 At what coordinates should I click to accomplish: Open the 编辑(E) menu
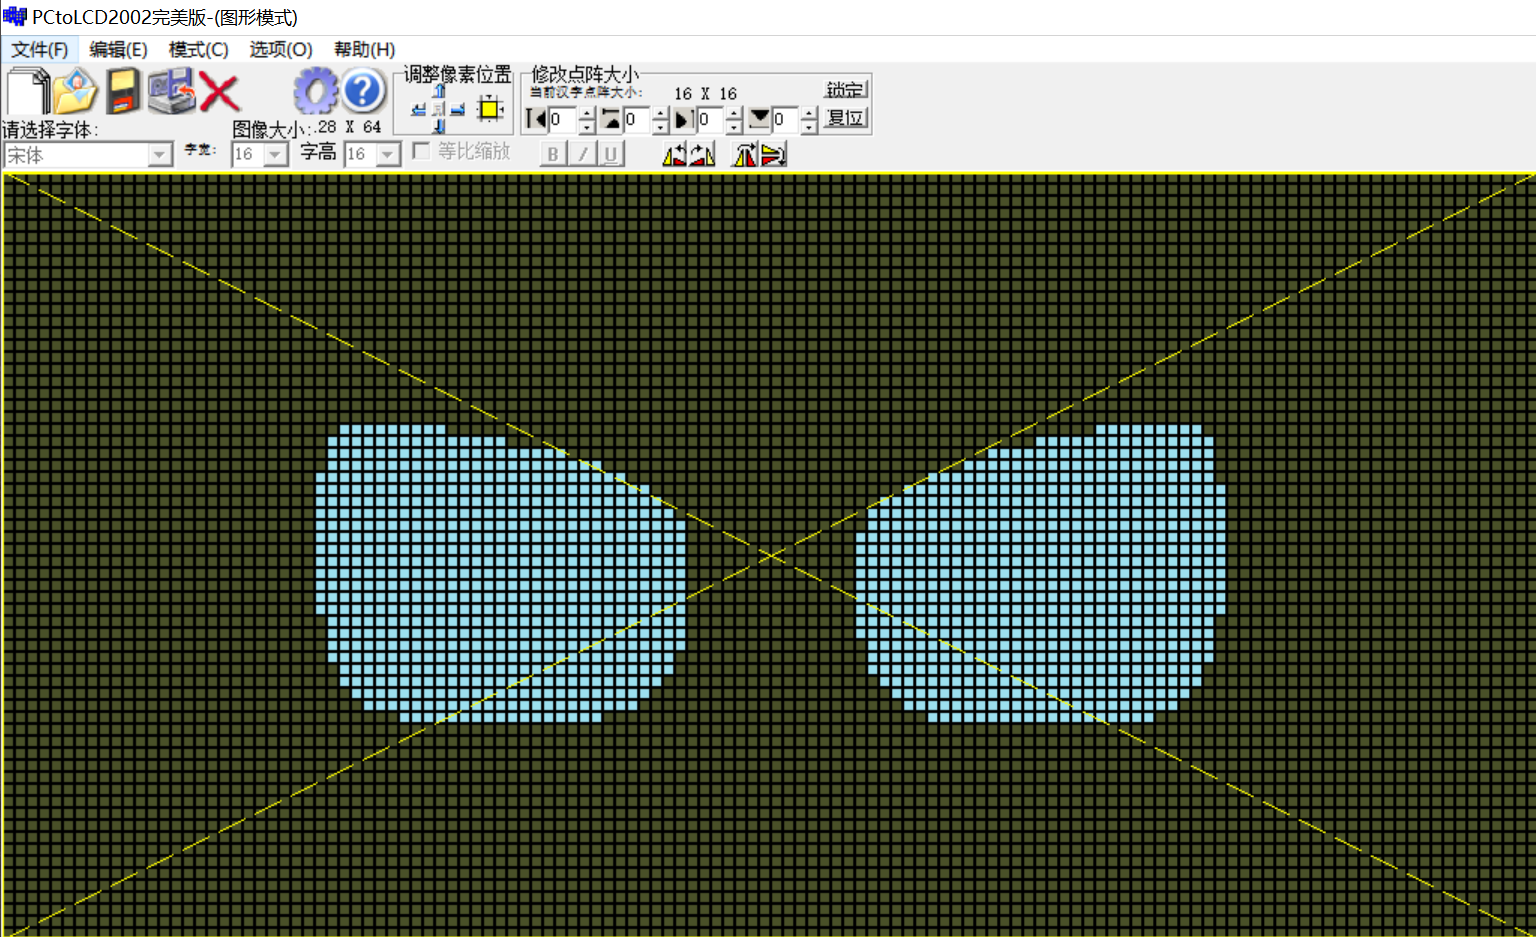(x=118, y=49)
